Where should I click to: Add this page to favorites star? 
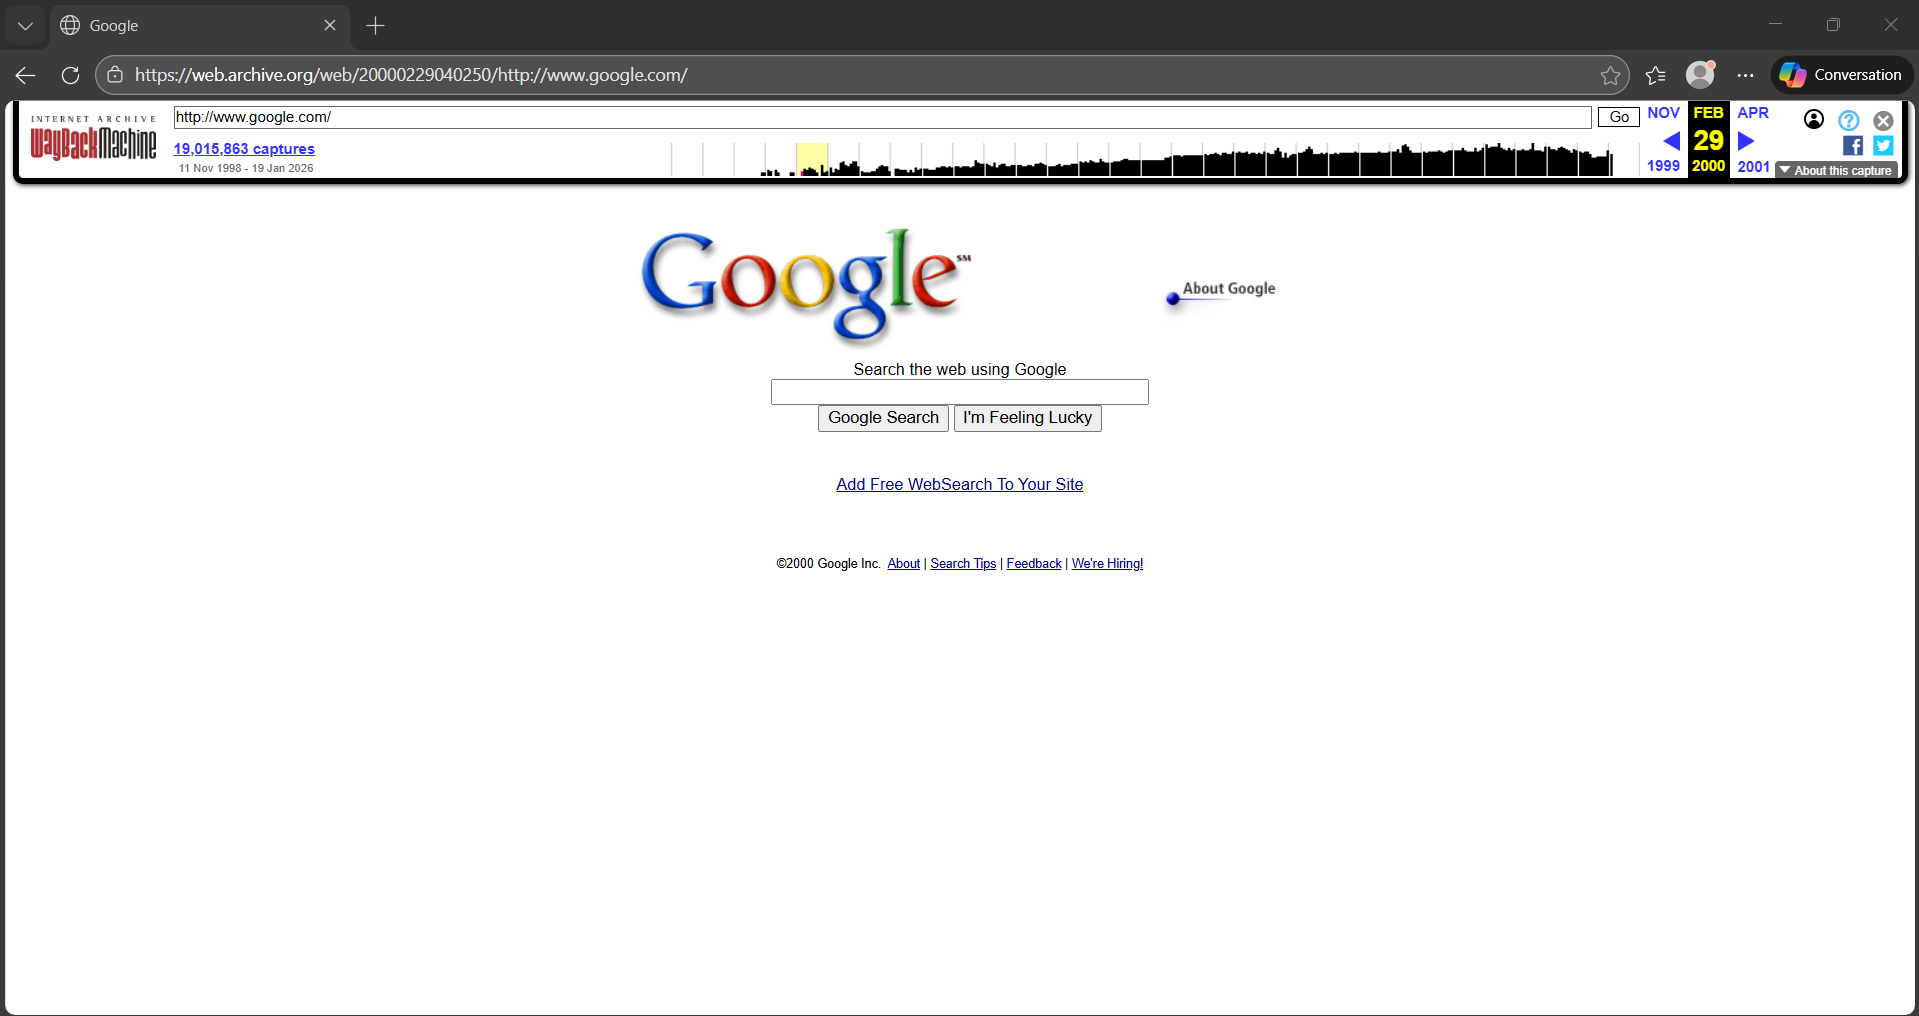1610,76
